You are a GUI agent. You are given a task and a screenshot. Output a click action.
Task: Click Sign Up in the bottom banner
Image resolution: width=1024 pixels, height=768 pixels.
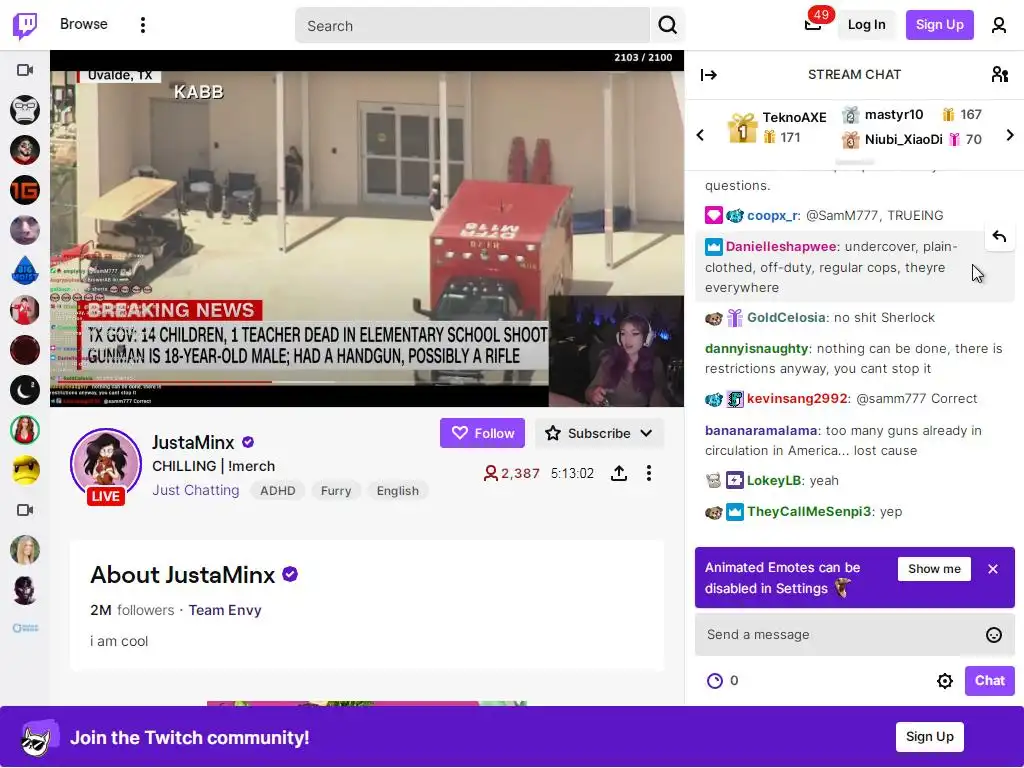pos(929,737)
